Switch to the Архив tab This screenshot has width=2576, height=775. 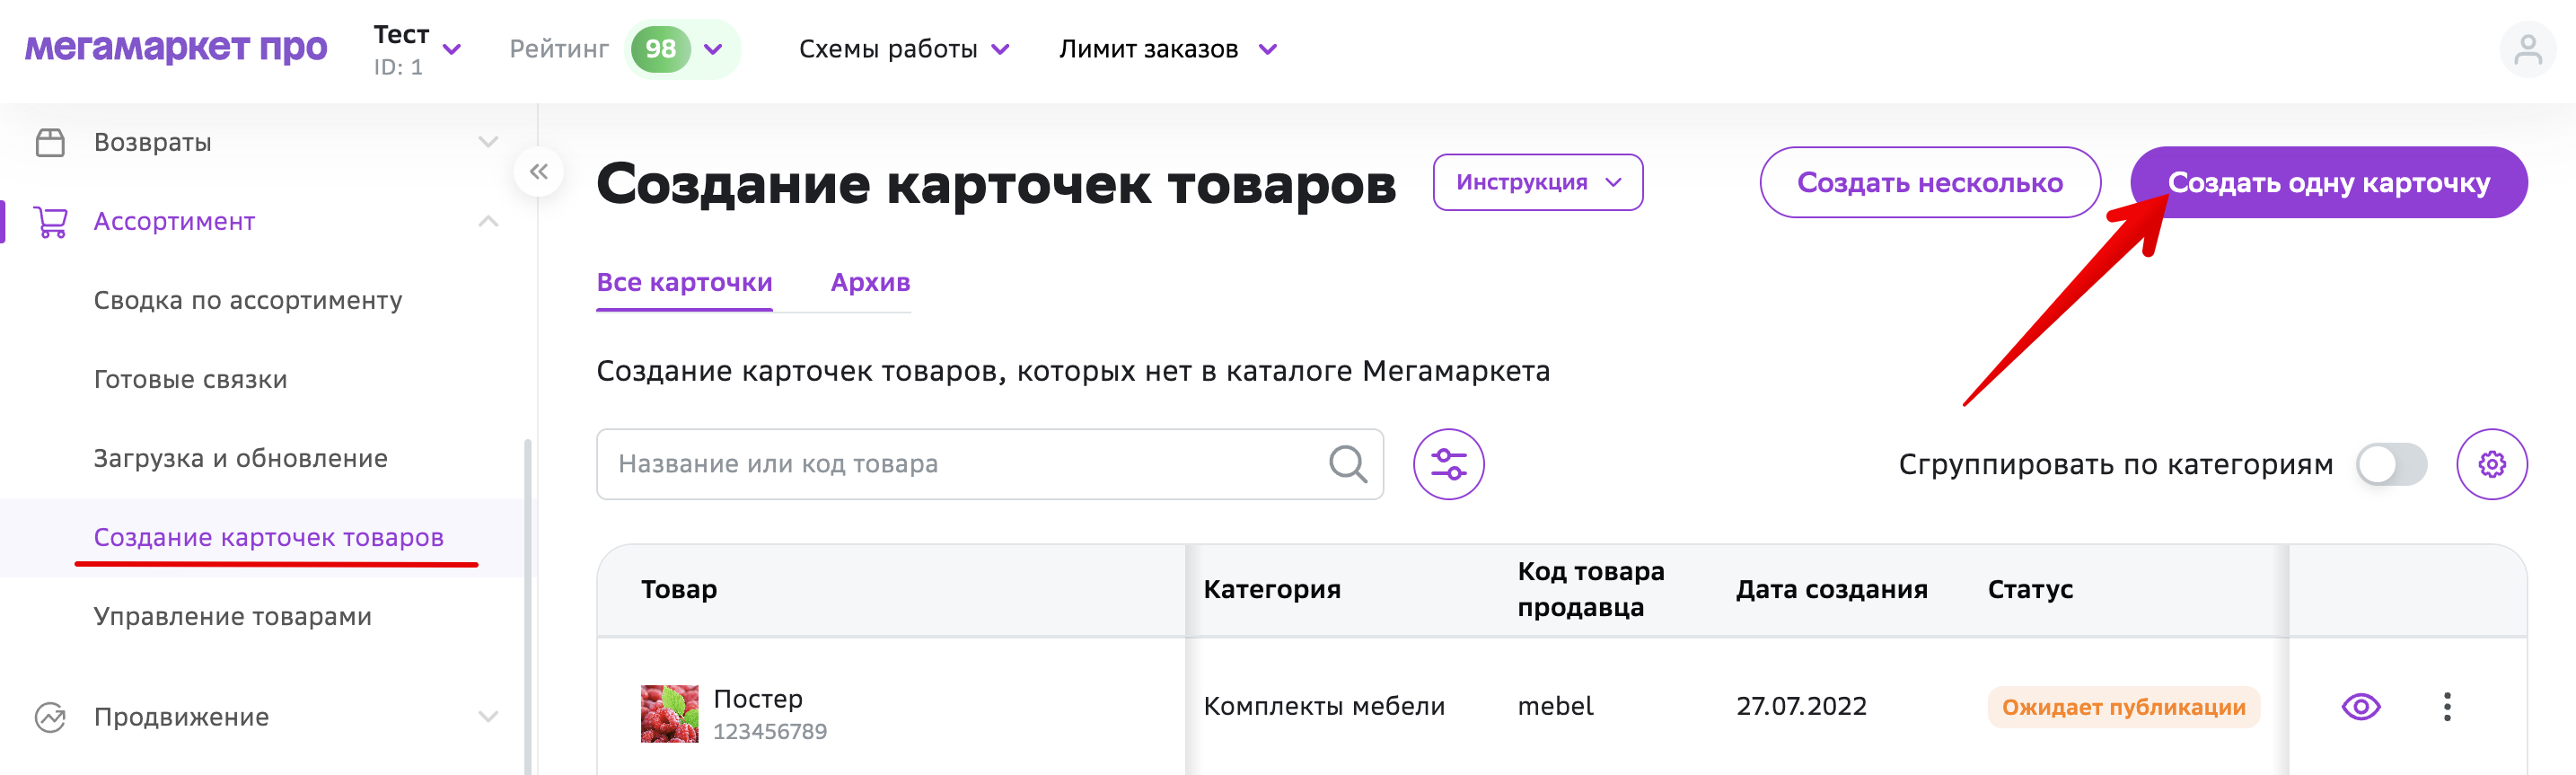coord(870,283)
